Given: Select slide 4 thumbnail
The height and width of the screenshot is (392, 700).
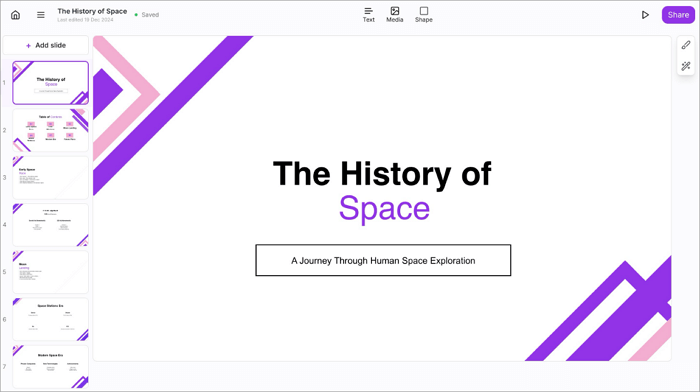Looking at the screenshot, I should tap(50, 225).
